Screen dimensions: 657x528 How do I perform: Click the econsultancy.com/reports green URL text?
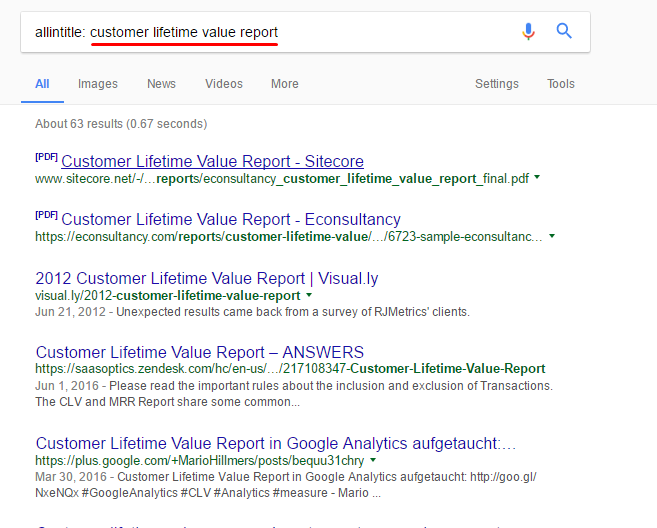289,237
